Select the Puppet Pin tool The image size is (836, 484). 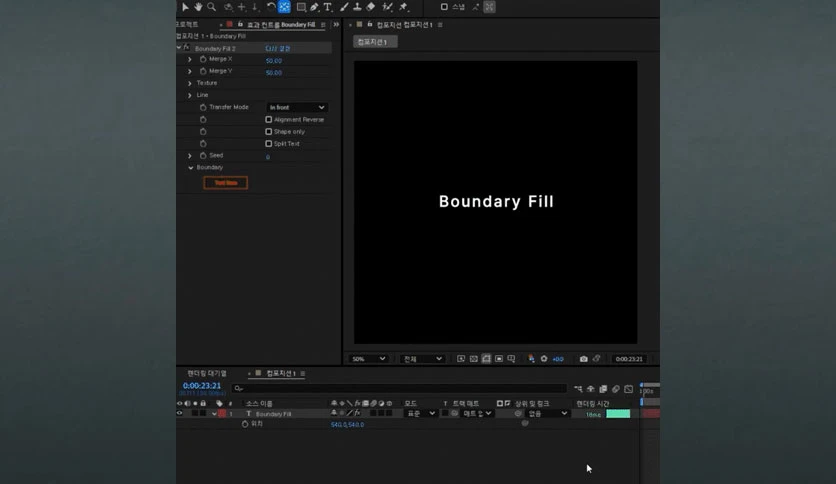click(x=404, y=7)
